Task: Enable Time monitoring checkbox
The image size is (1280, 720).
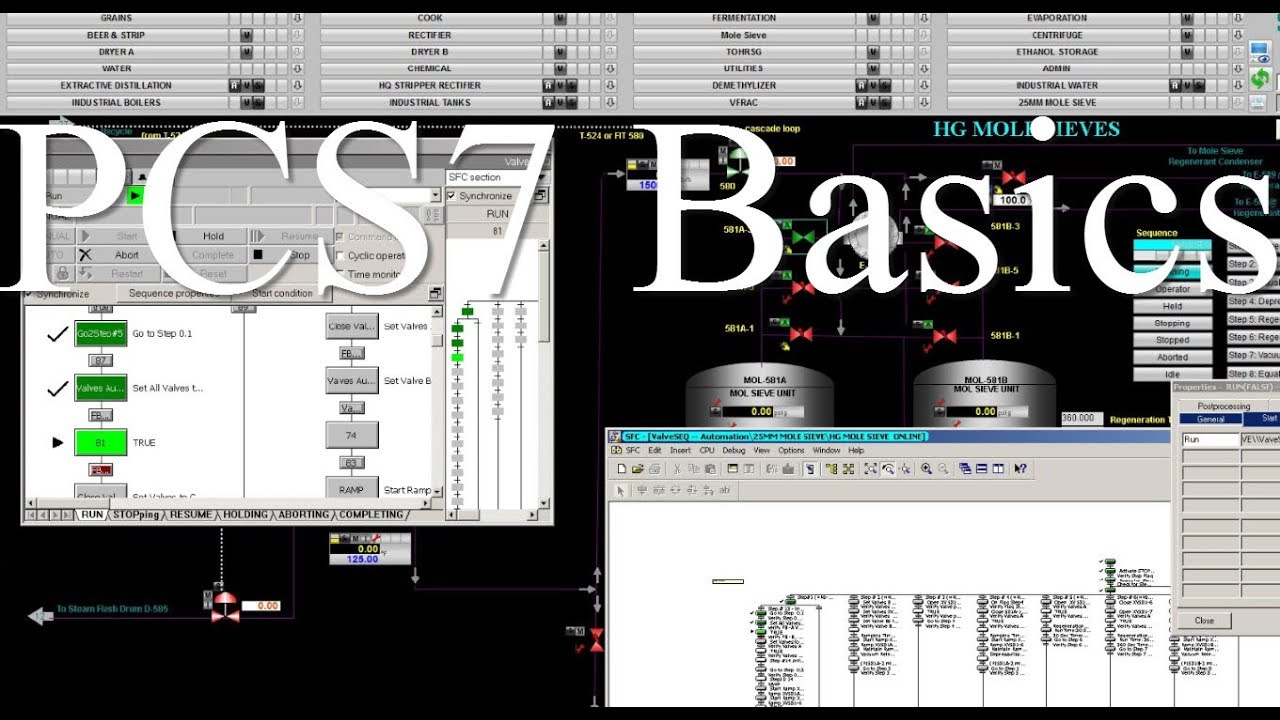Action: tap(340, 274)
